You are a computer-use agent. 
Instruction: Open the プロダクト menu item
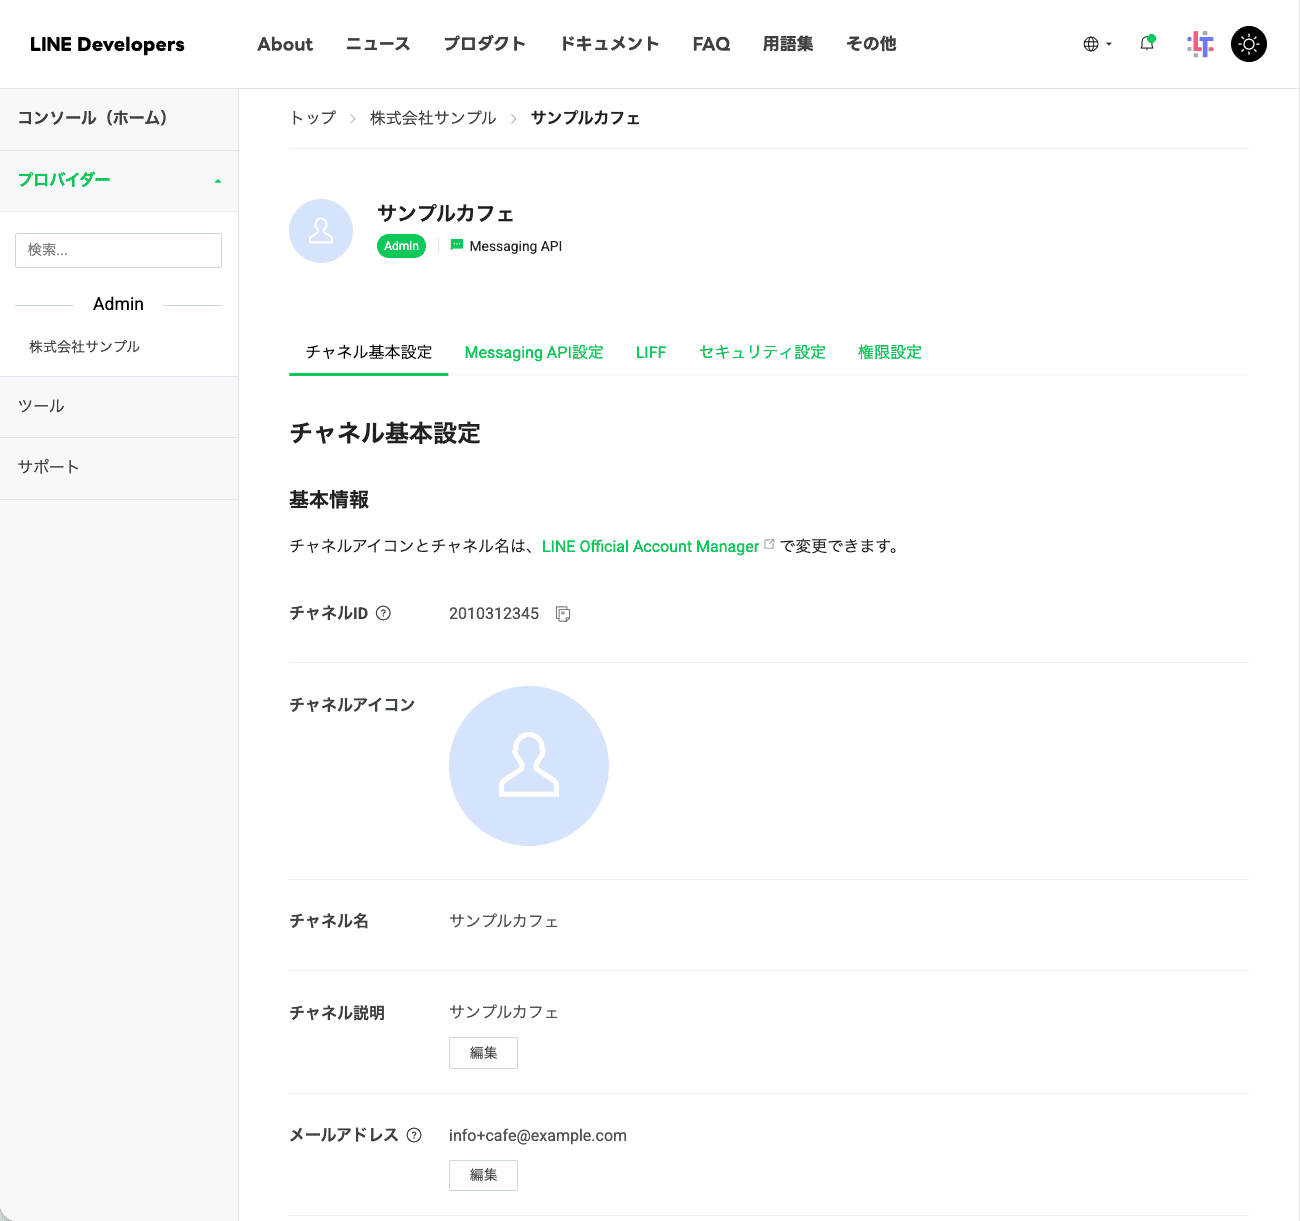(485, 44)
